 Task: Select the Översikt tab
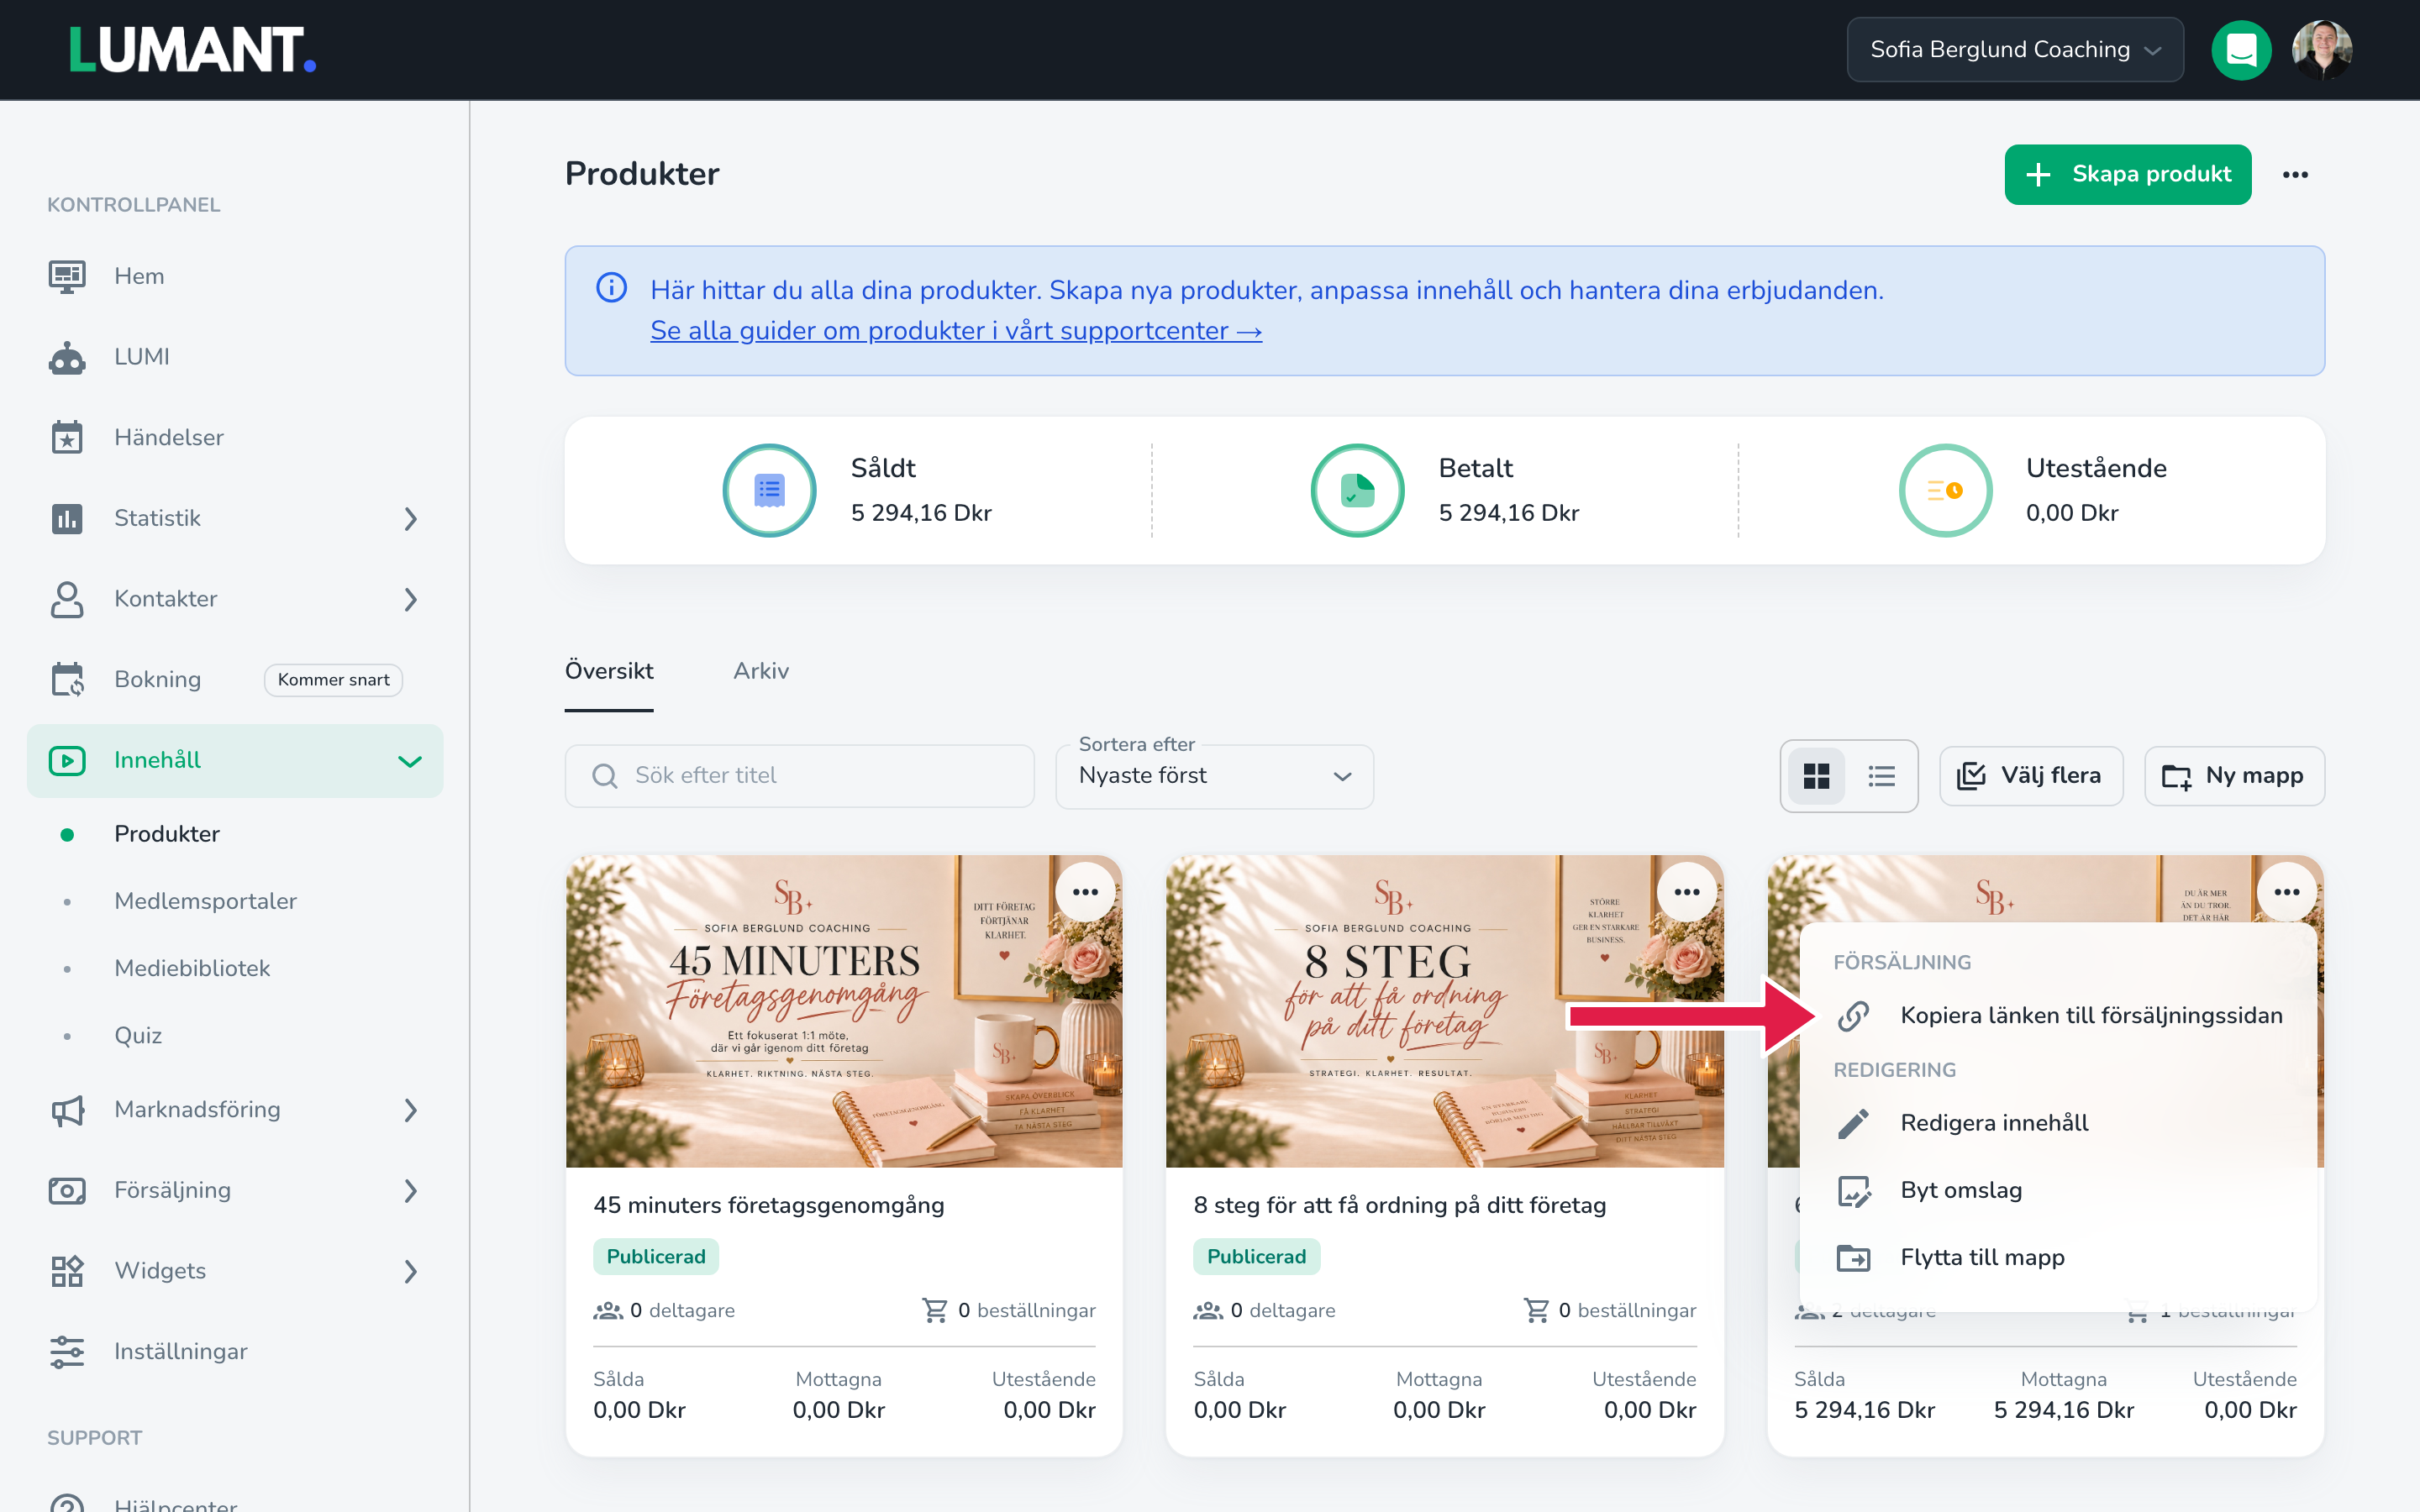point(609,671)
